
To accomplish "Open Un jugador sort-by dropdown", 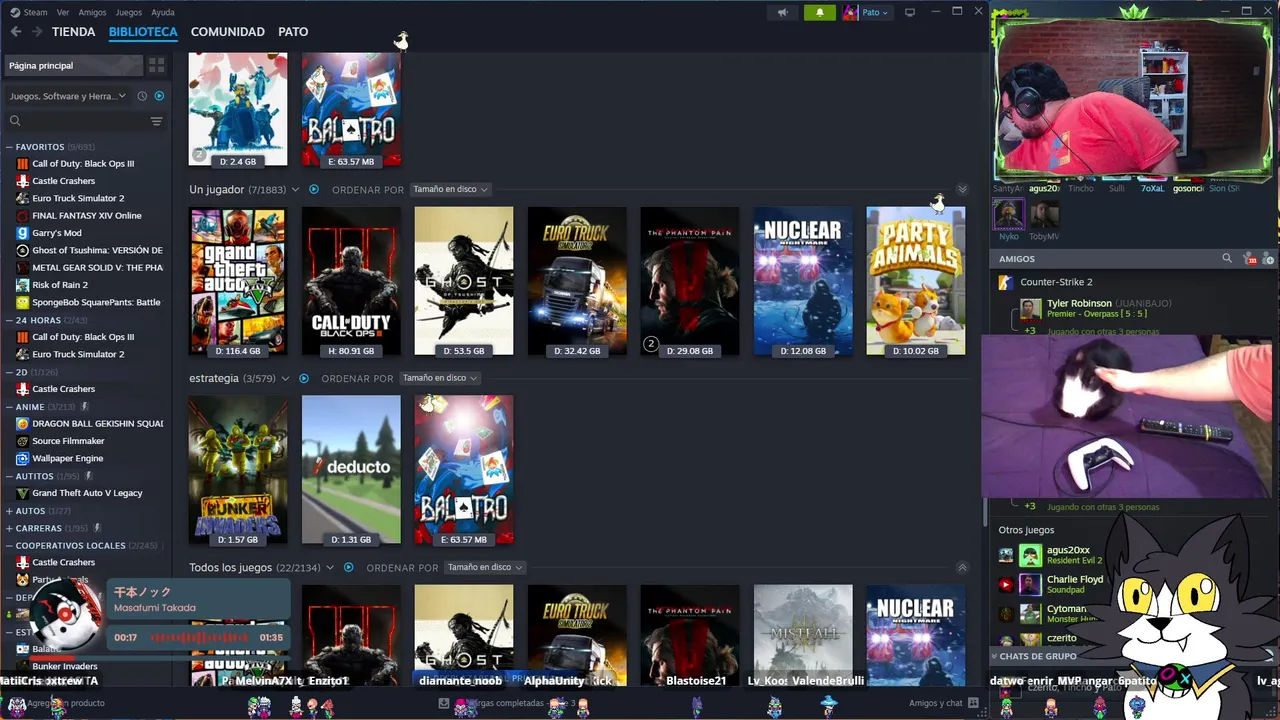I will [x=450, y=189].
